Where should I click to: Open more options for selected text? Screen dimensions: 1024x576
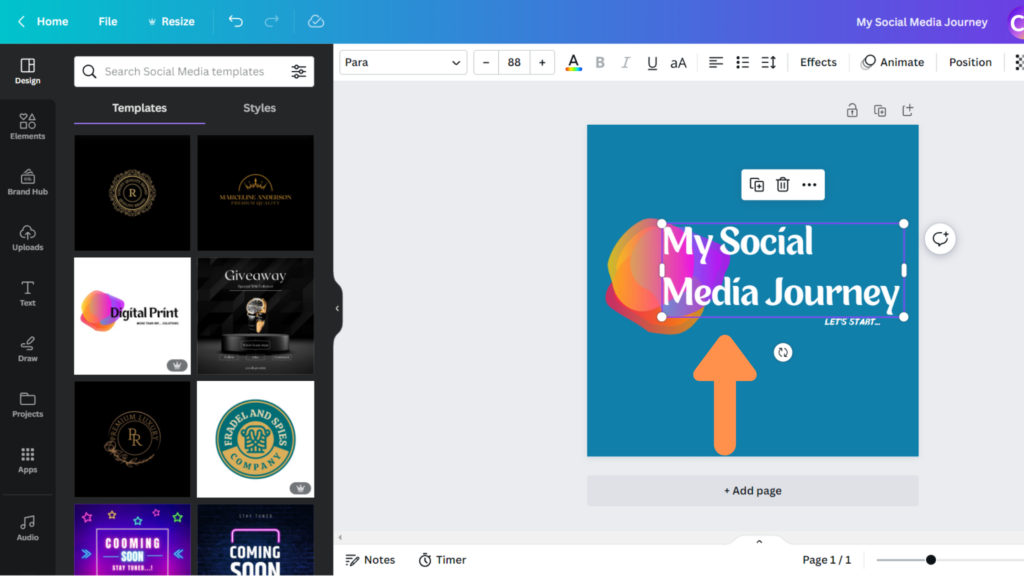pos(809,185)
